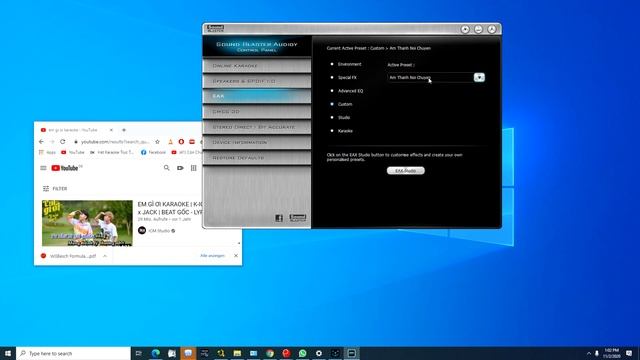Open the YouTube apps grid icon

click(x=193, y=168)
